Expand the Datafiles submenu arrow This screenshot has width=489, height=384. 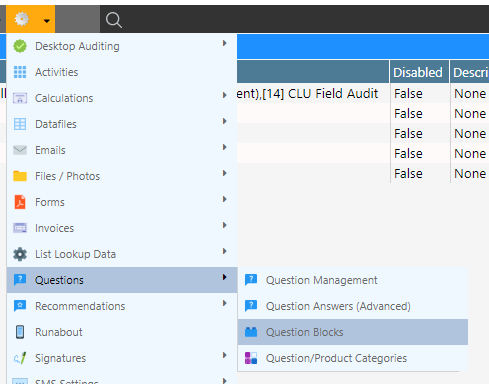[225, 121]
